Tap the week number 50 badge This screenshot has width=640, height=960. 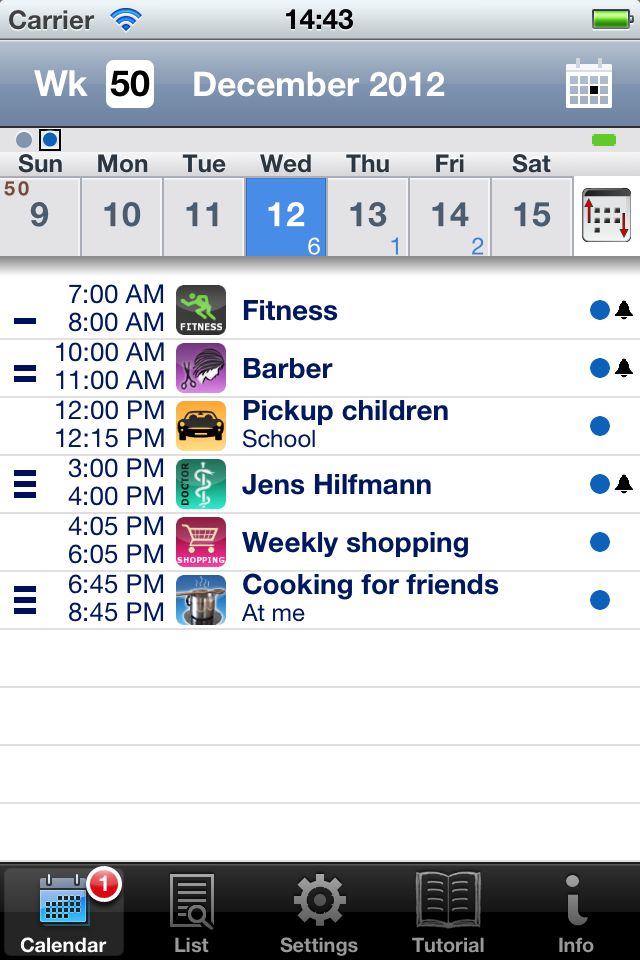(130, 84)
